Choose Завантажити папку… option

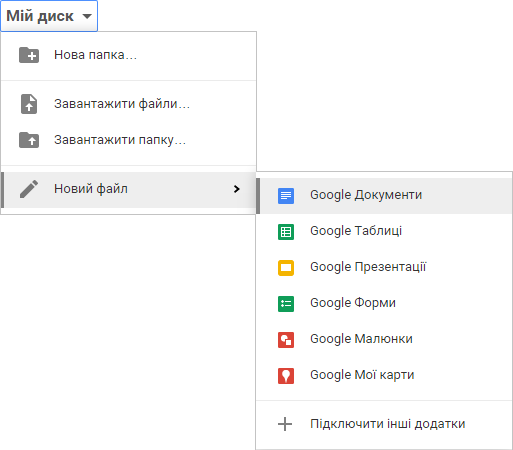coord(129,140)
